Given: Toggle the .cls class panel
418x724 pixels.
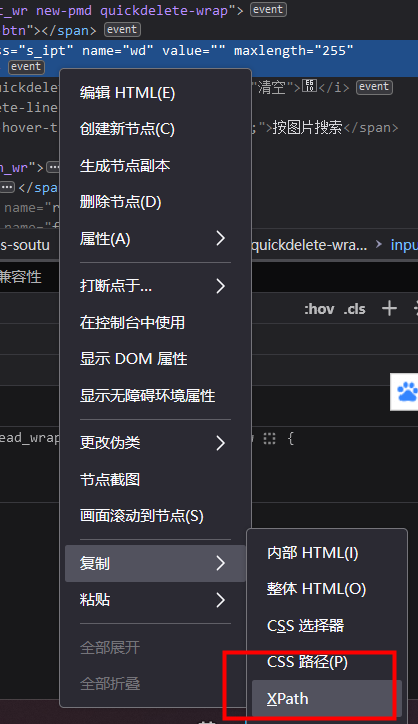Looking at the screenshot, I should pyautogui.click(x=354, y=309).
